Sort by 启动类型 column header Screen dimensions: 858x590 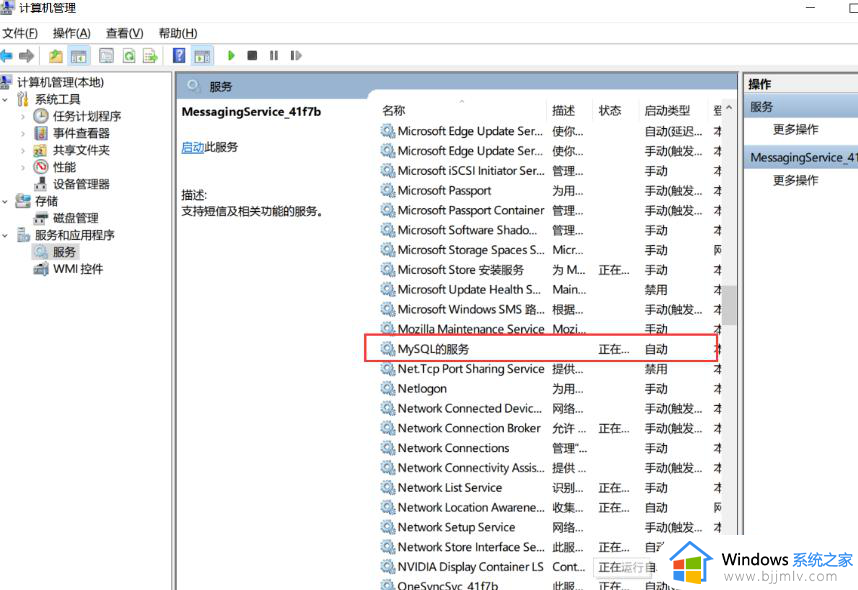667,111
